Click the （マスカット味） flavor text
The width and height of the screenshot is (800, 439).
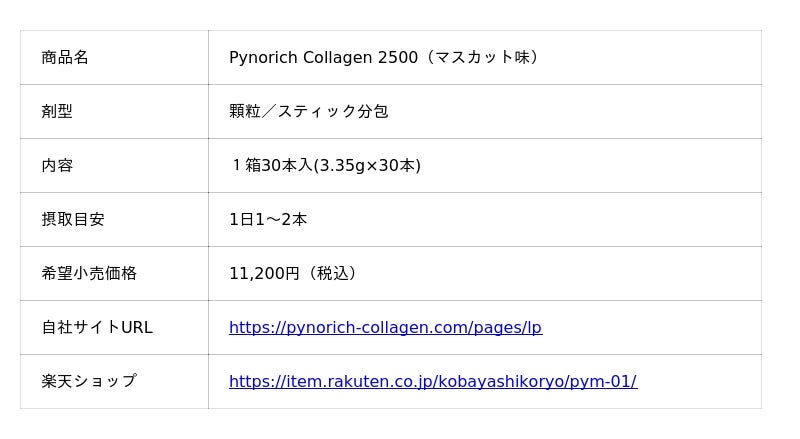click(x=482, y=57)
